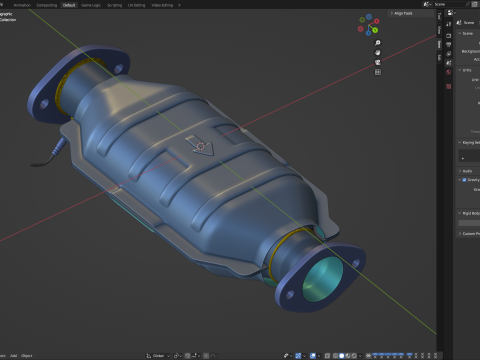Screen dimensions: 480x360
Task: Switch to the Compositing workspace tab
Action: click(x=47, y=5)
